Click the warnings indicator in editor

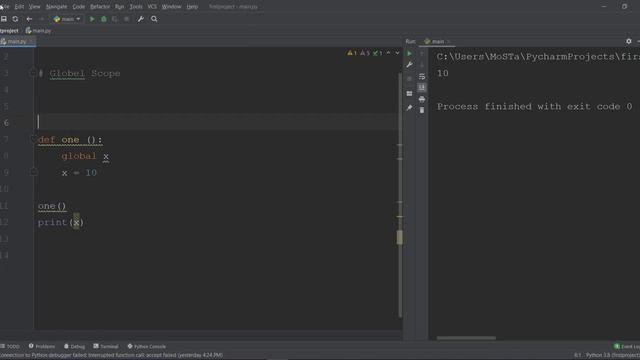tap(364, 53)
